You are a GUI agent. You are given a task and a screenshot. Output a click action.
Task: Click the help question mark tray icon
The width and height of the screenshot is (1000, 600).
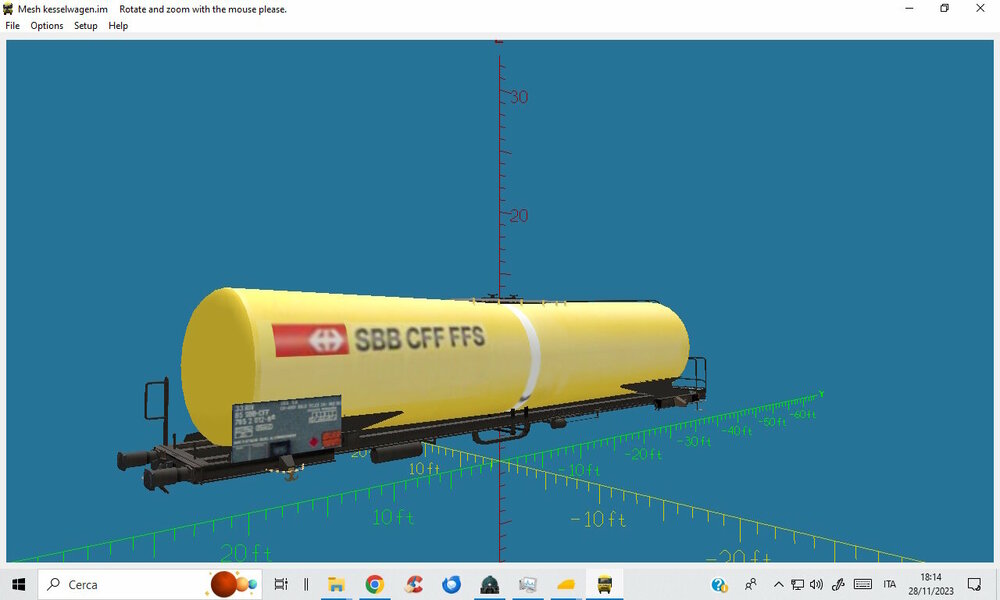[x=719, y=584]
